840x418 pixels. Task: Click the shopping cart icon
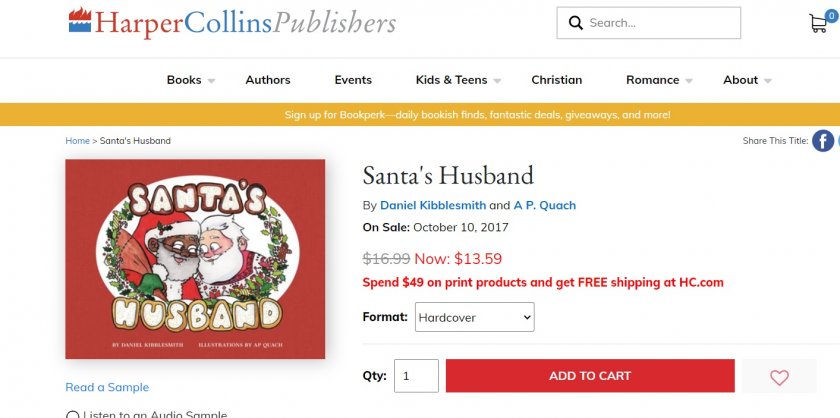click(818, 24)
